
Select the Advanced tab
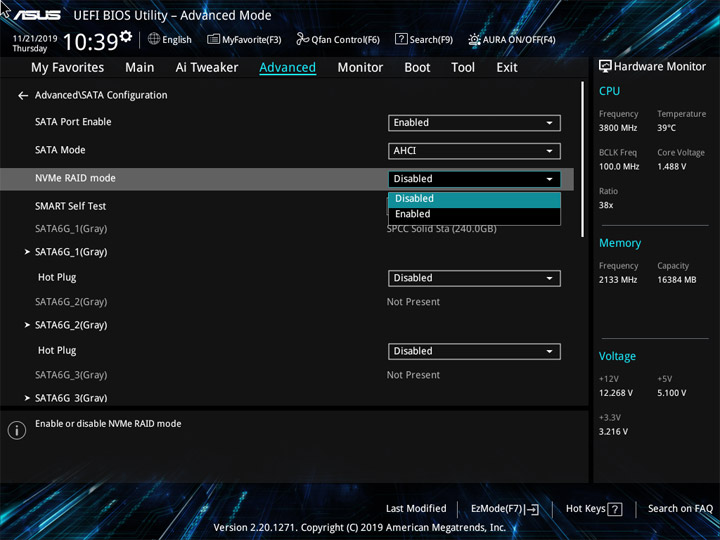pyautogui.click(x=287, y=68)
